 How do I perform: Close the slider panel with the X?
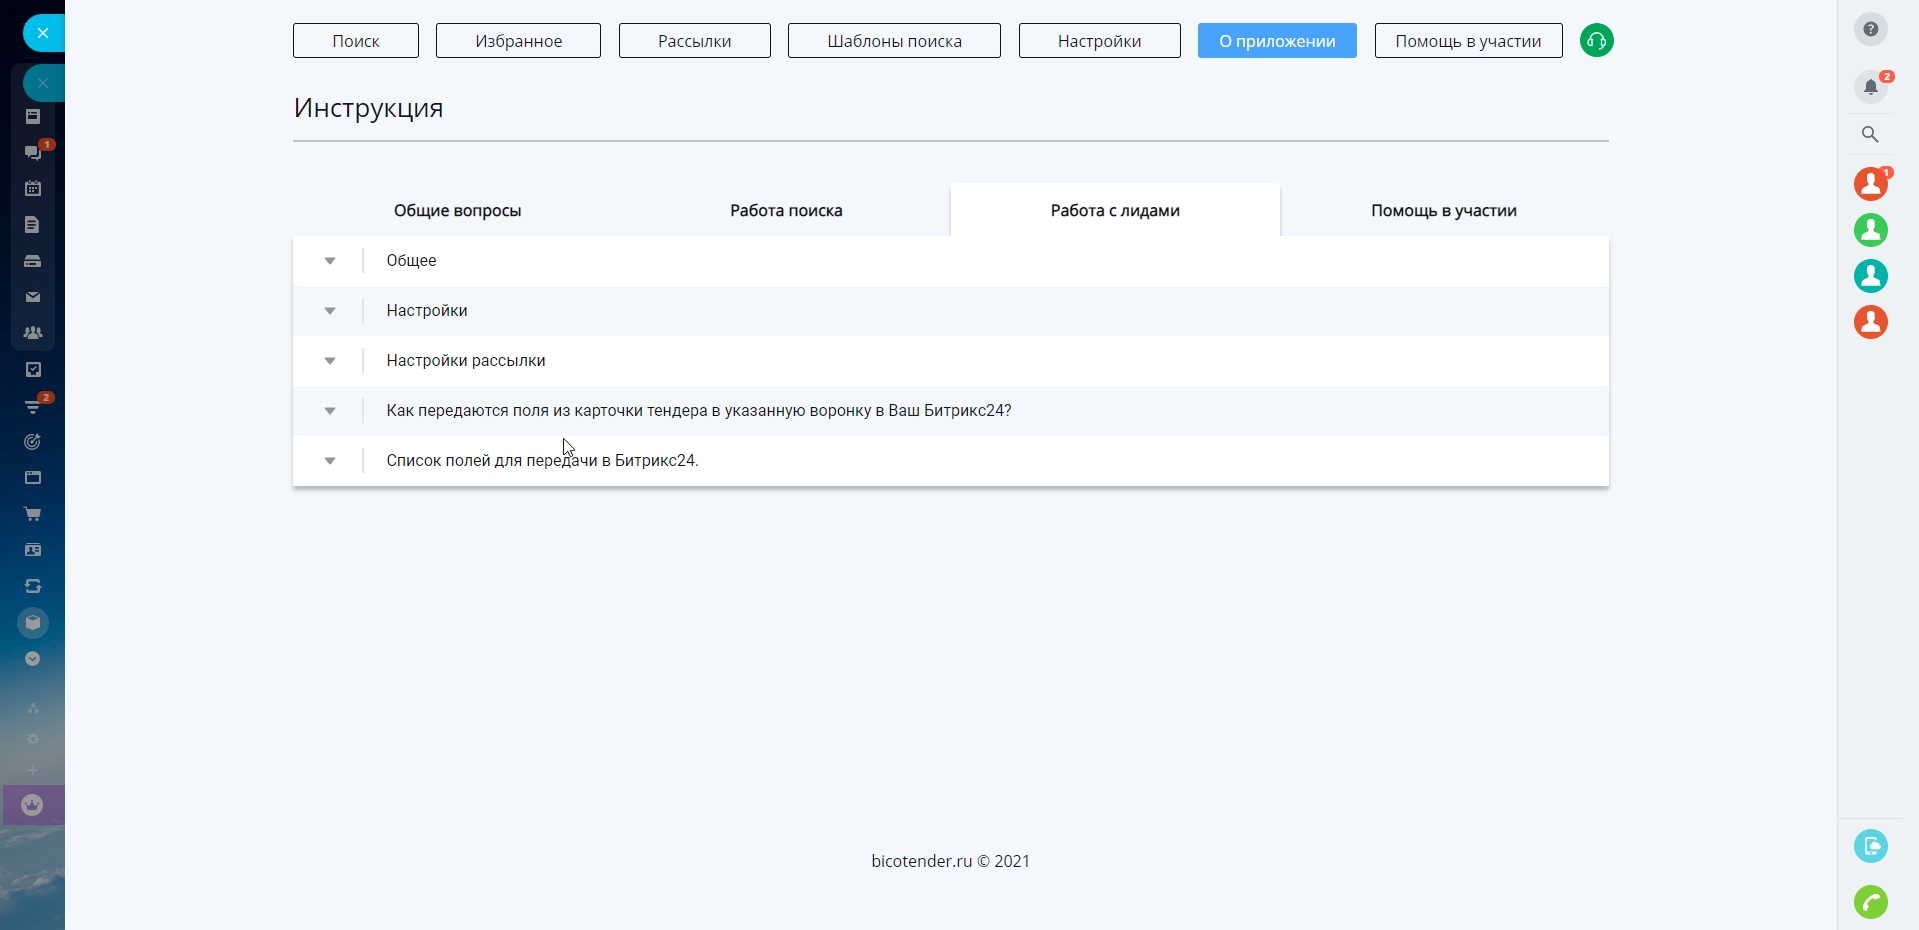(x=42, y=33)
